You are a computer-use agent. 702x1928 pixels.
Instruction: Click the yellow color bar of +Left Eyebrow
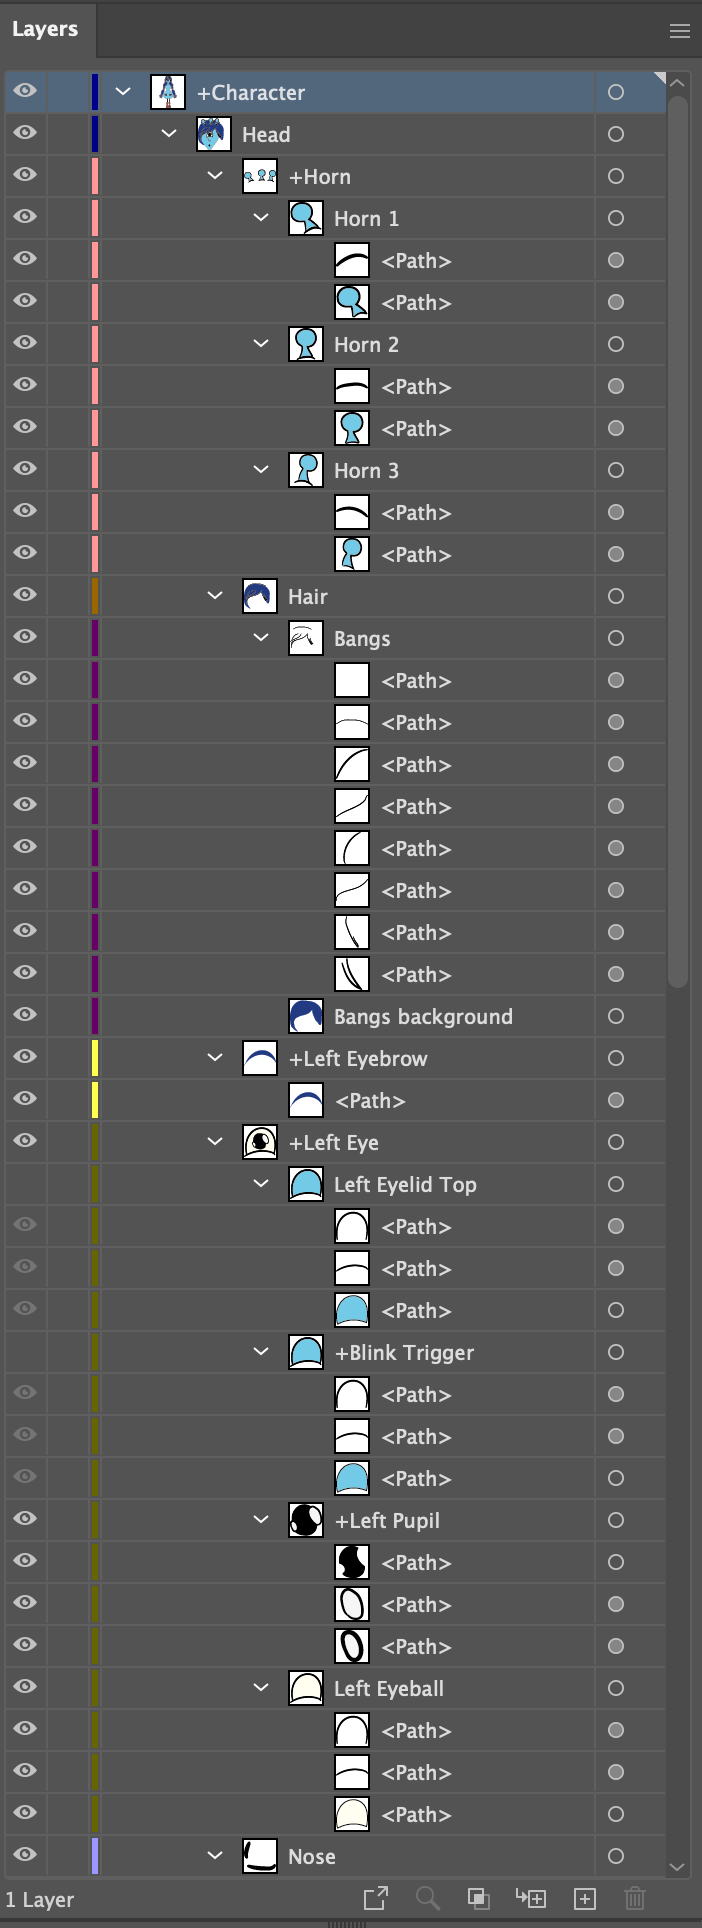coord(95,1058)
